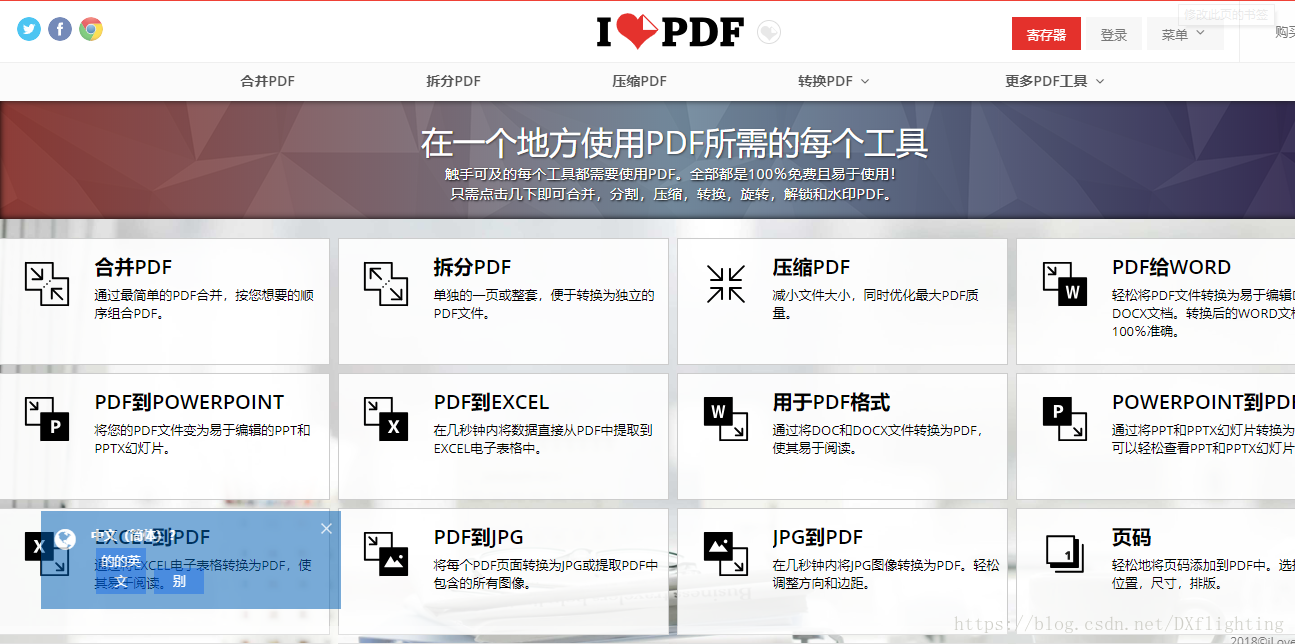Screen dimensions: 1295x644
Task: Click the 用于PDF格式 Word-to-PDF icon
Action: click(726, 418)
